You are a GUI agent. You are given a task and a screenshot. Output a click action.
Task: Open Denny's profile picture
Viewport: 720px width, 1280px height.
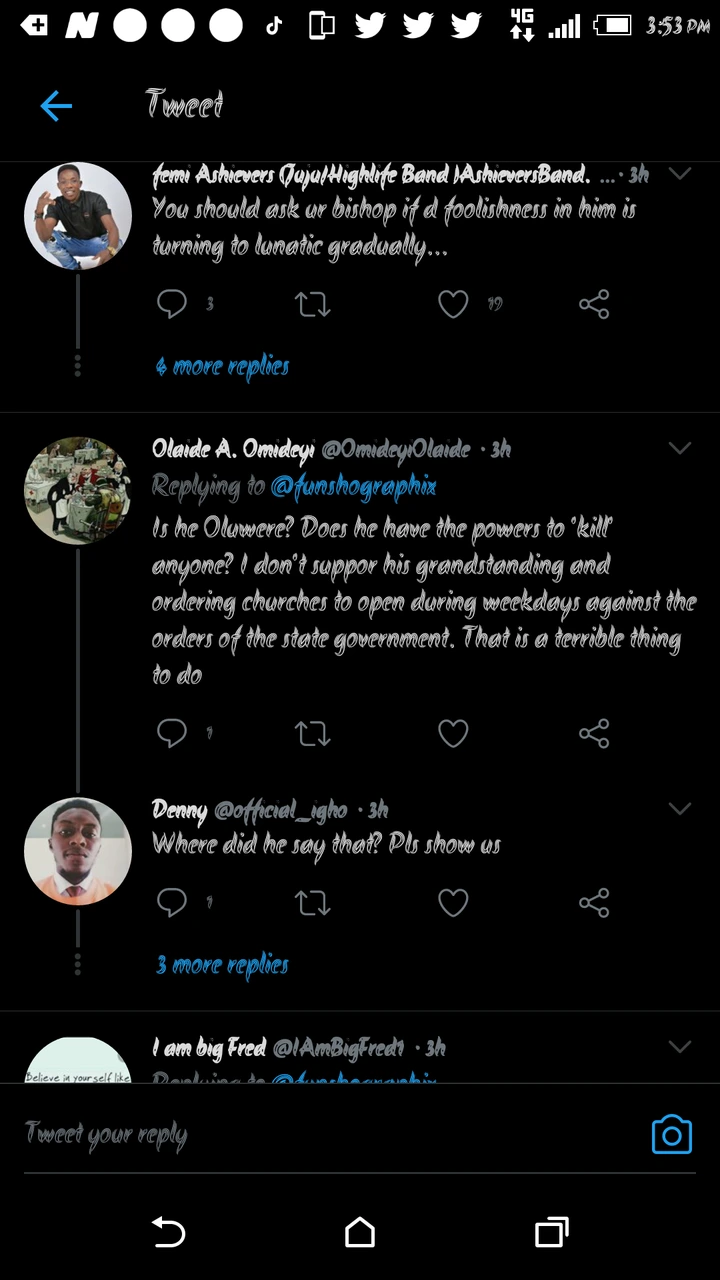coord(78,851)
